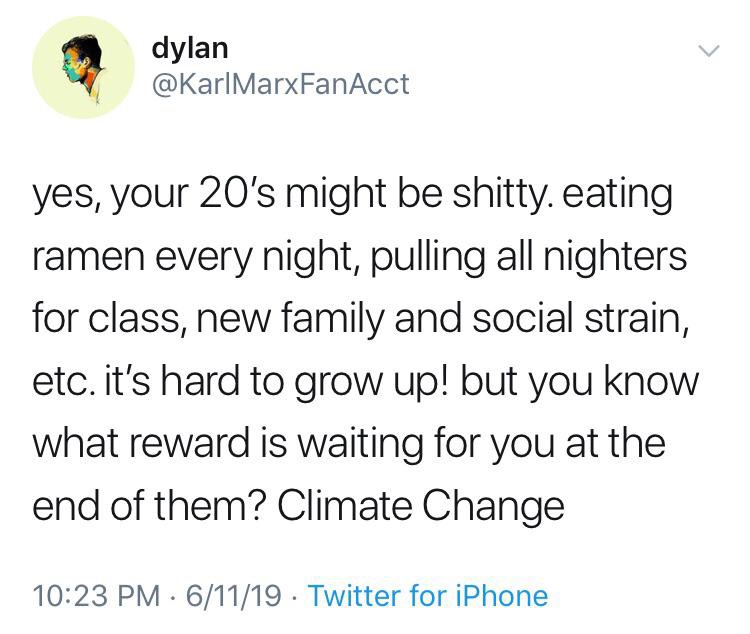Click dylan's profile avatar picture

[x=83, y=69]
